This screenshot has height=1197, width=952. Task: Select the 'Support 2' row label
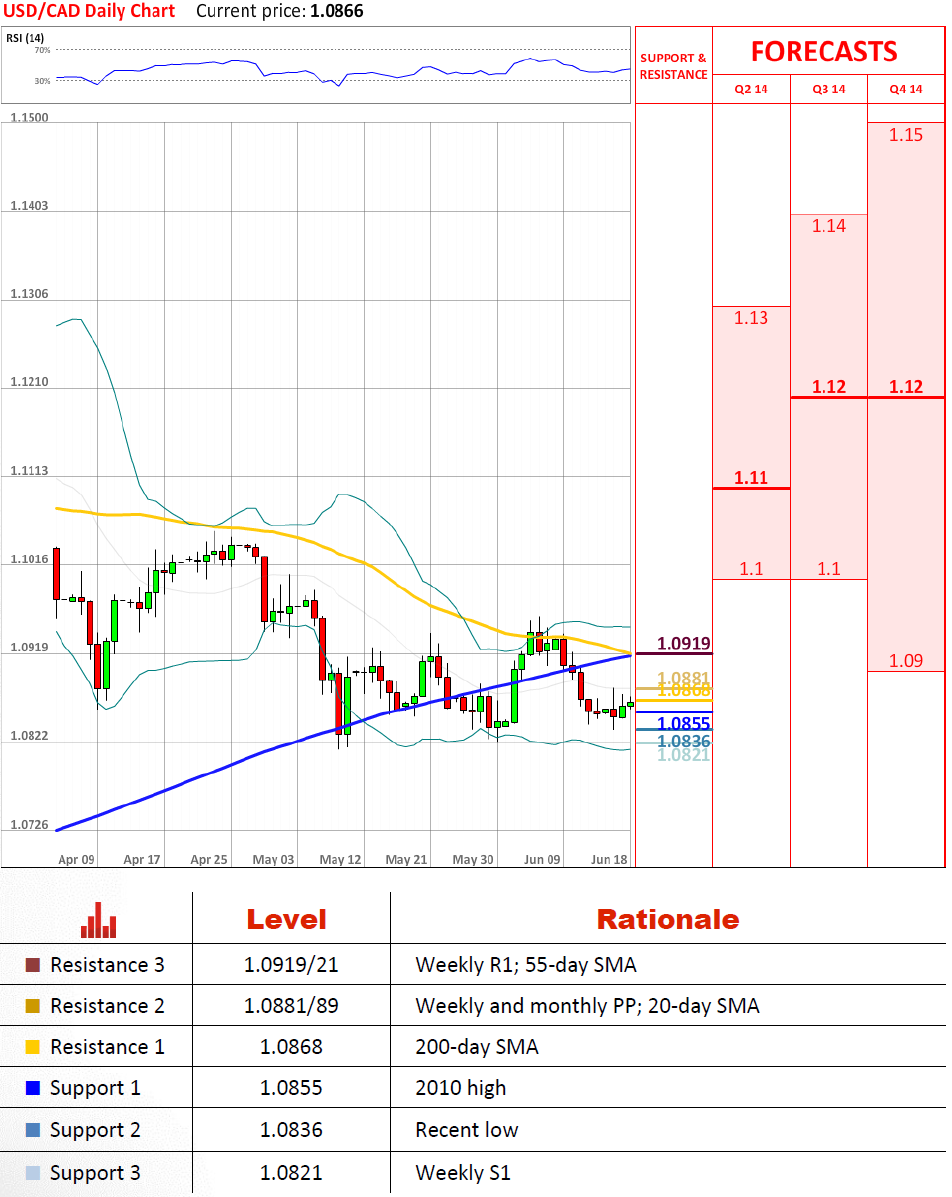coord(95,1130)
